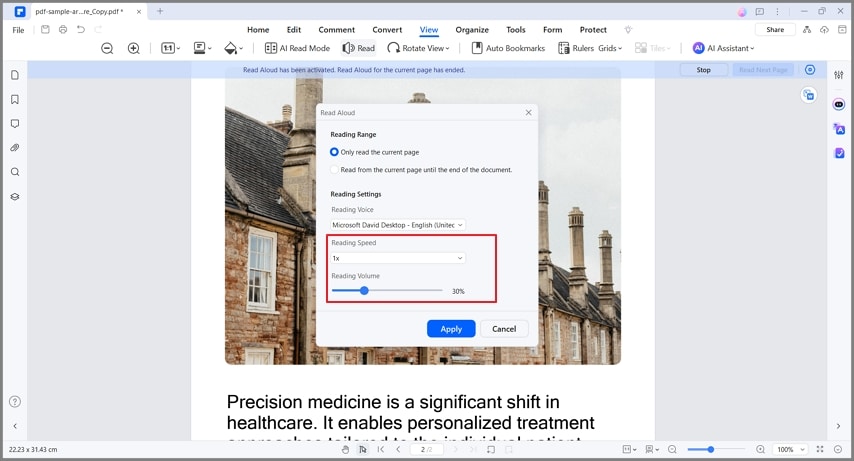Viewport: 854px width, 461px height.
Task: Enable AI Read Mode
Action: pyautogui.click(x=297, y=48)
